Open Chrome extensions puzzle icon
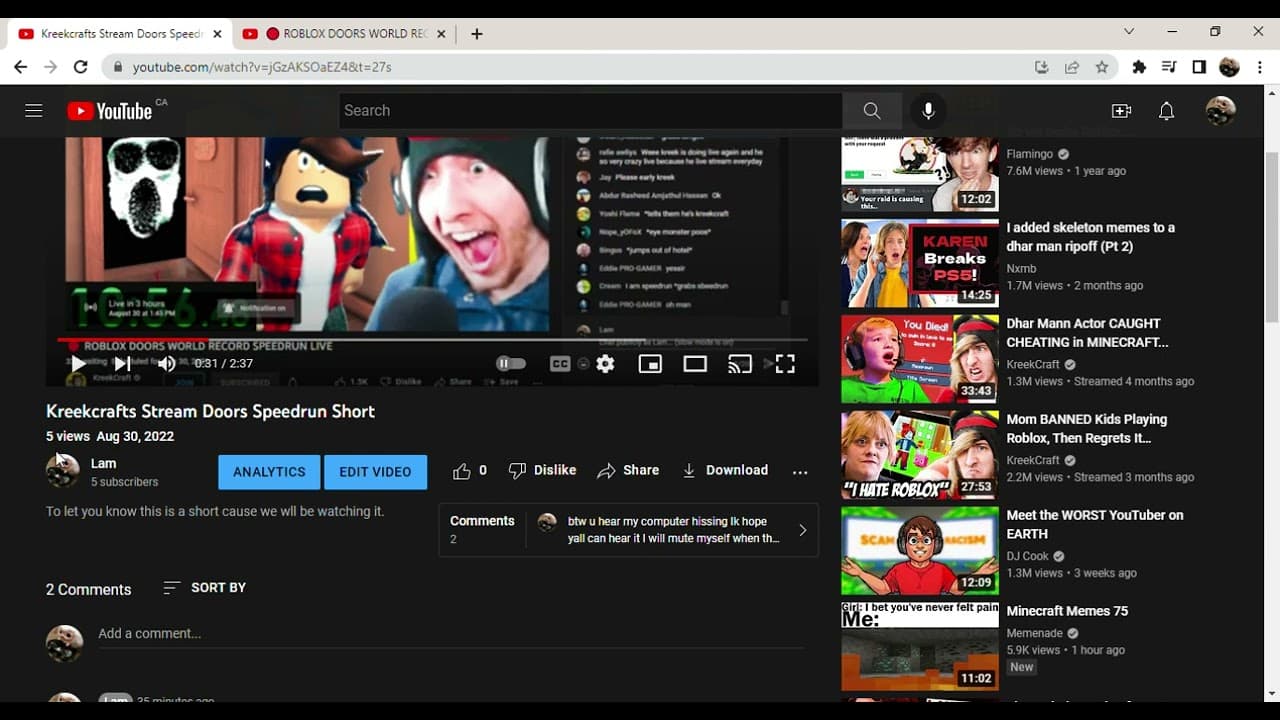1280x720 pixels. [1139, 67]
